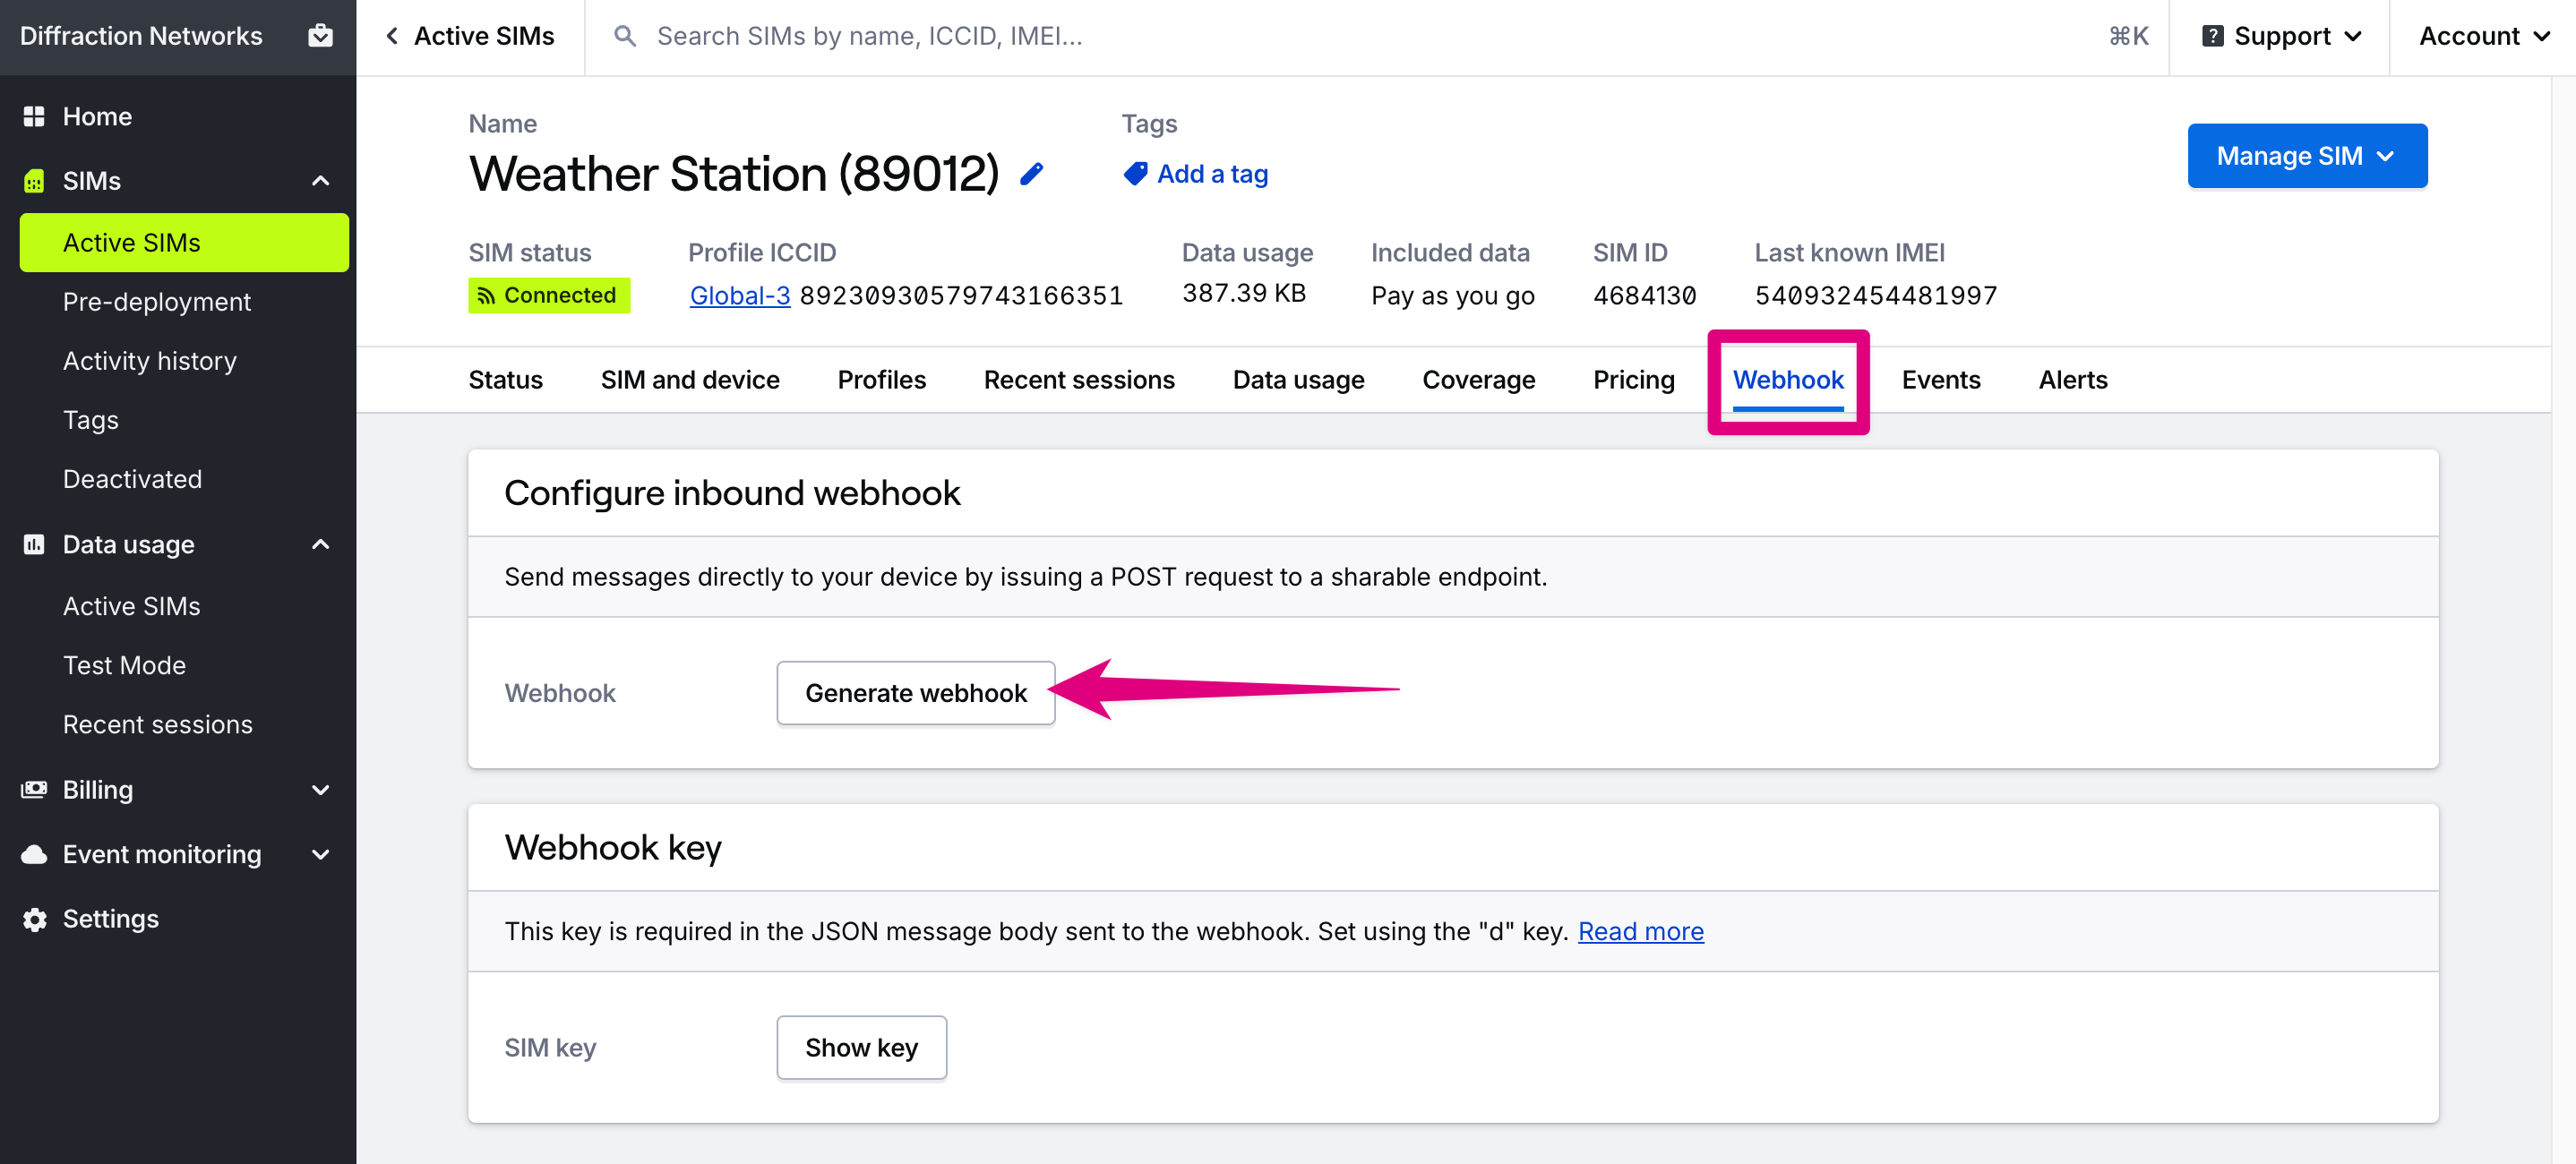Click the Data usage chart icon in sidebar

click(34, 544)
